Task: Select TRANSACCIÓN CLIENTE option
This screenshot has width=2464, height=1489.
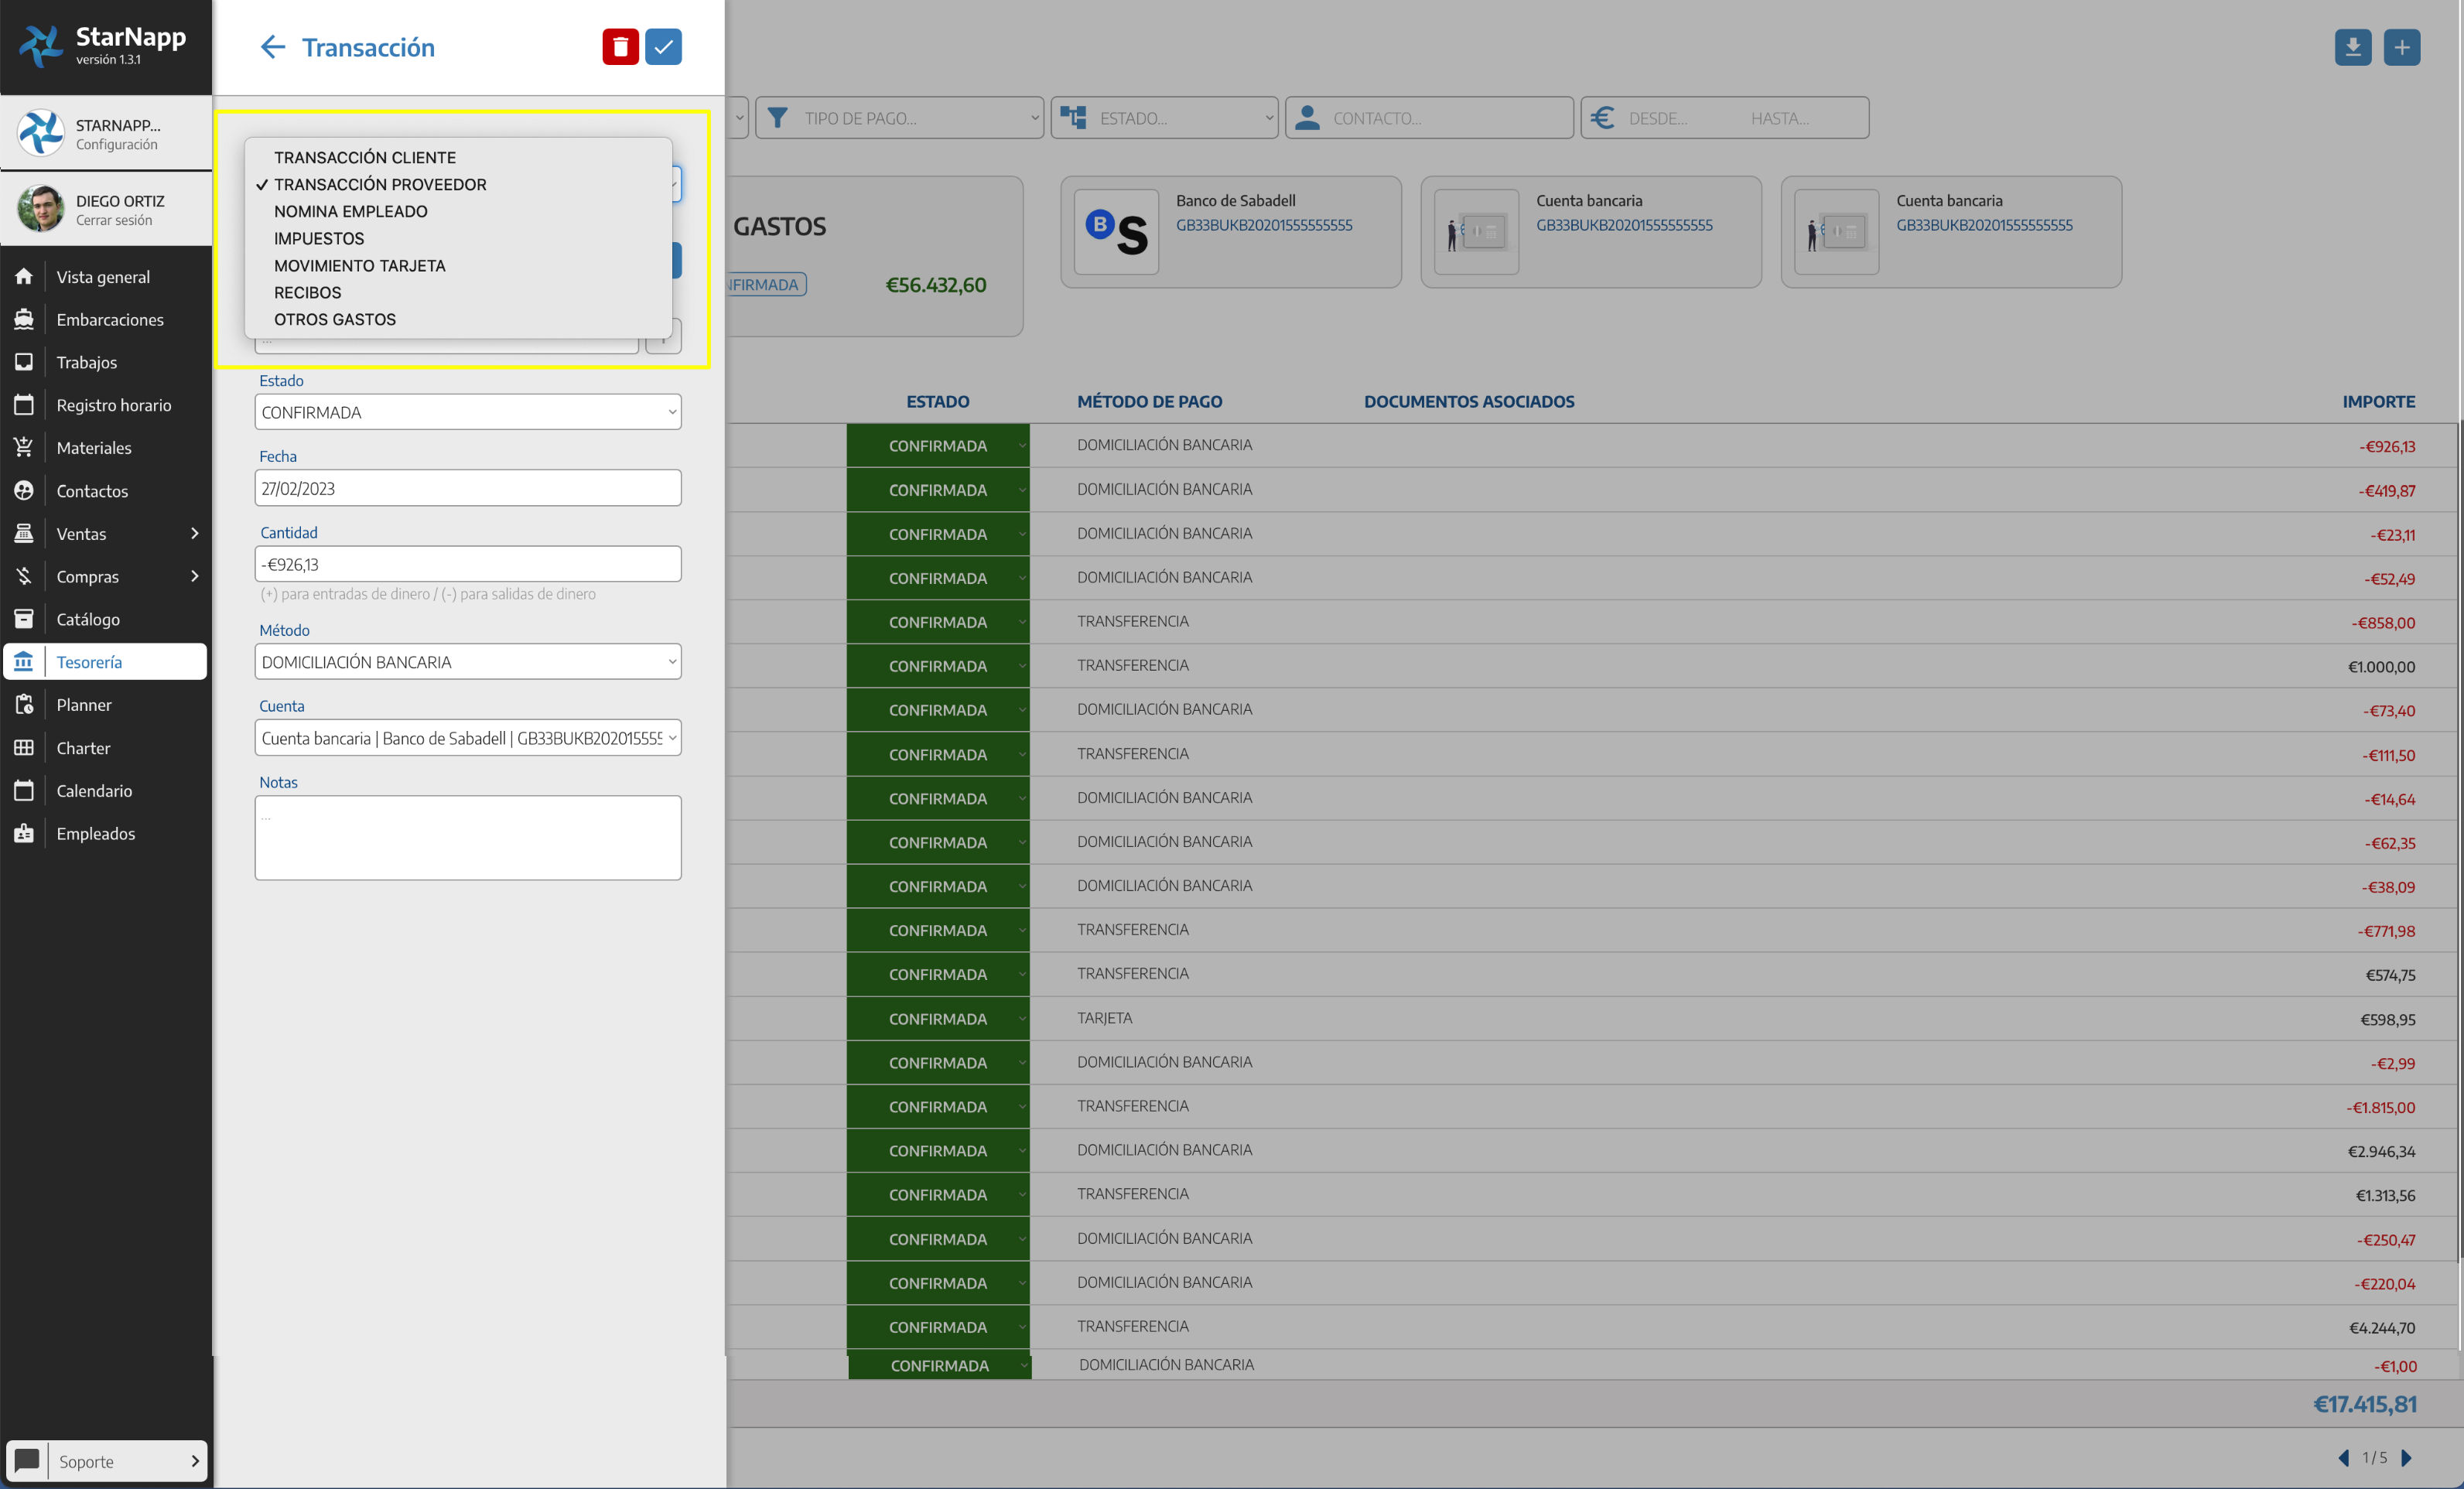Action: [x=365, y=158]
